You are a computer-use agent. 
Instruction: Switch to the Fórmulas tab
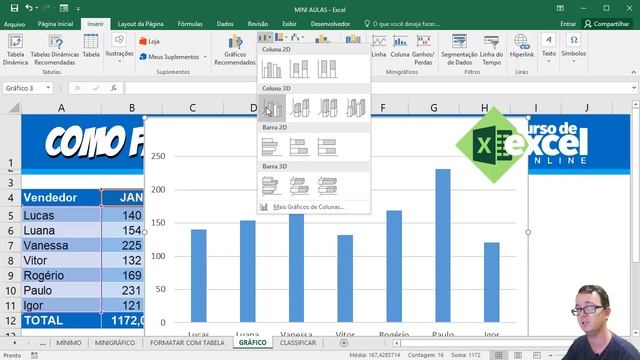pos(190,24)
